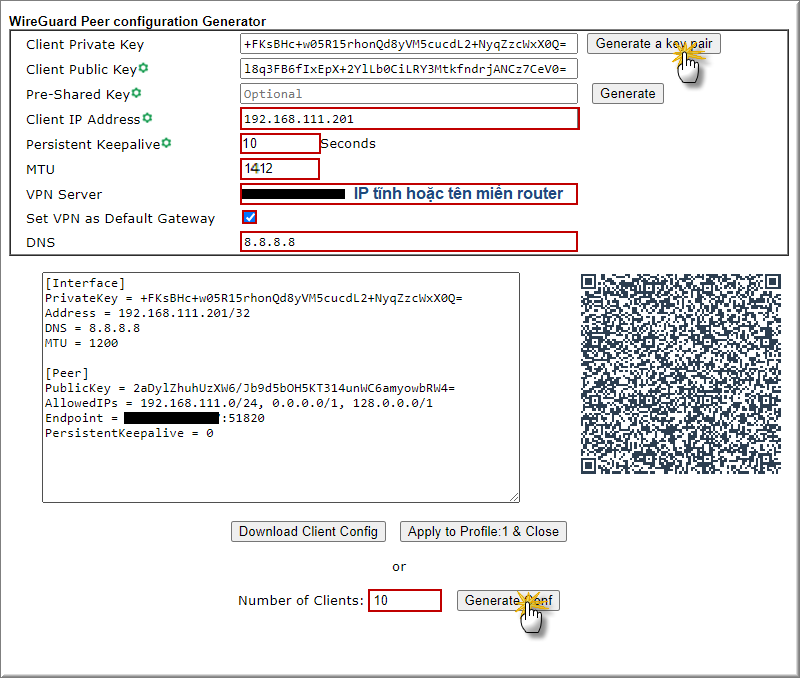Image resolution: width=800 pixels, height=678 pixels.
Task: Download the client config file
Action: click(308, 532)
